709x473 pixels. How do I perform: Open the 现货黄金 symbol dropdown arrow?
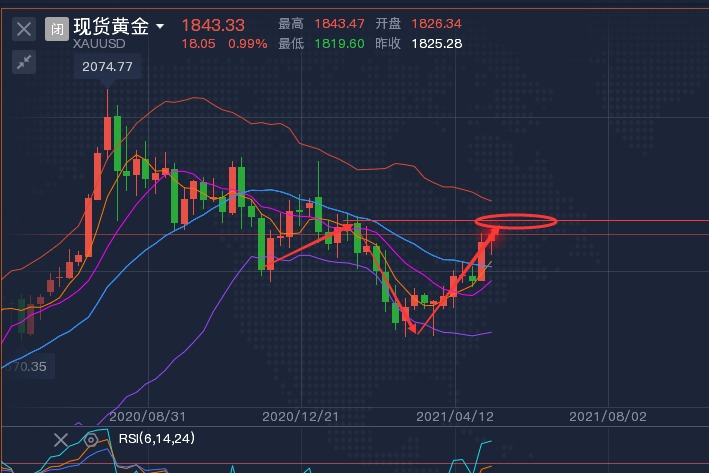(160, 26)
